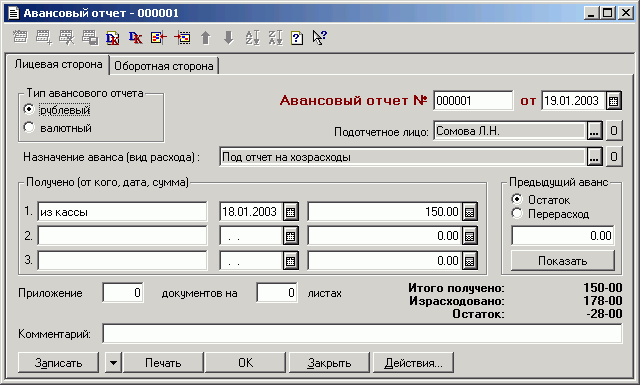Click the Комментарий text field
The height and width of the screenshot is (385, 640).
(362, 334)
